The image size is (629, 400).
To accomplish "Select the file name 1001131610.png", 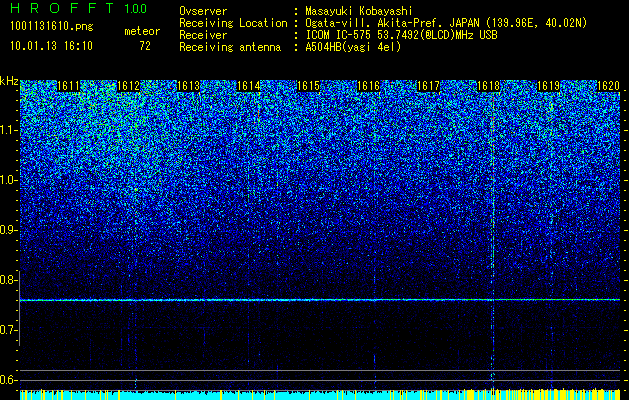I will click(52, 27).
